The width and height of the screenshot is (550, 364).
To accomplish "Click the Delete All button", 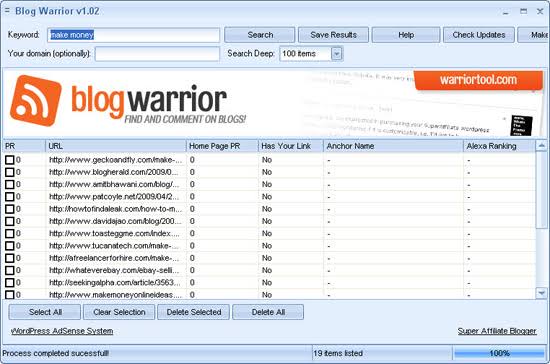I will point(268,312).
